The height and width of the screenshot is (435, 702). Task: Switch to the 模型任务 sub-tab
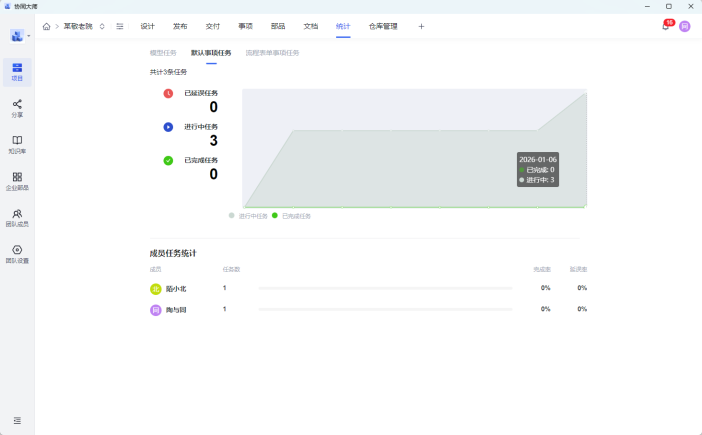pos(163,52)
